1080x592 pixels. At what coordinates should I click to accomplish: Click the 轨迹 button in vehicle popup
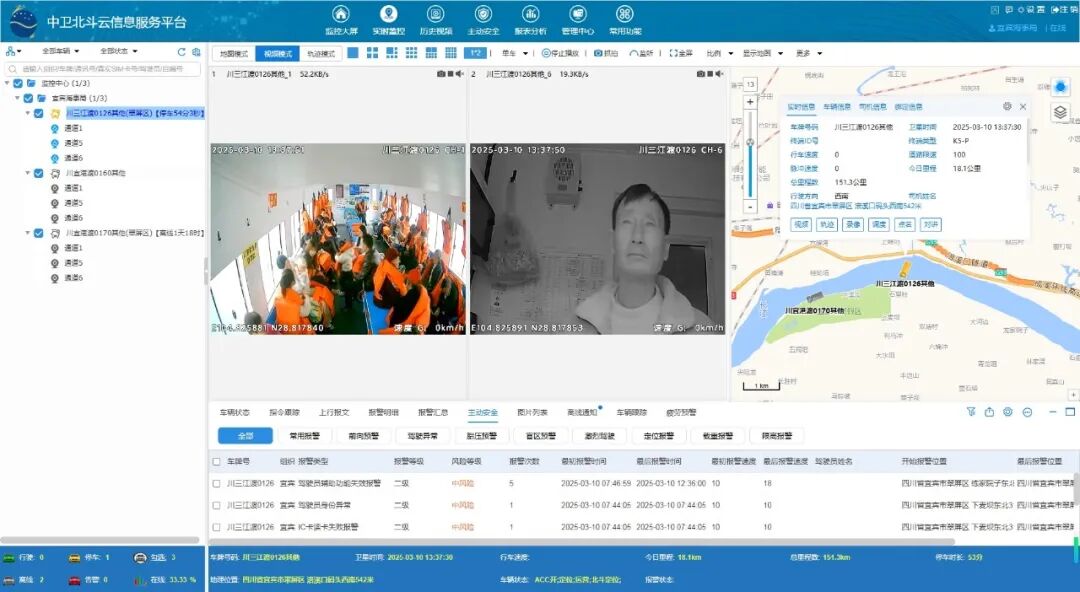(x=827, y=225)
